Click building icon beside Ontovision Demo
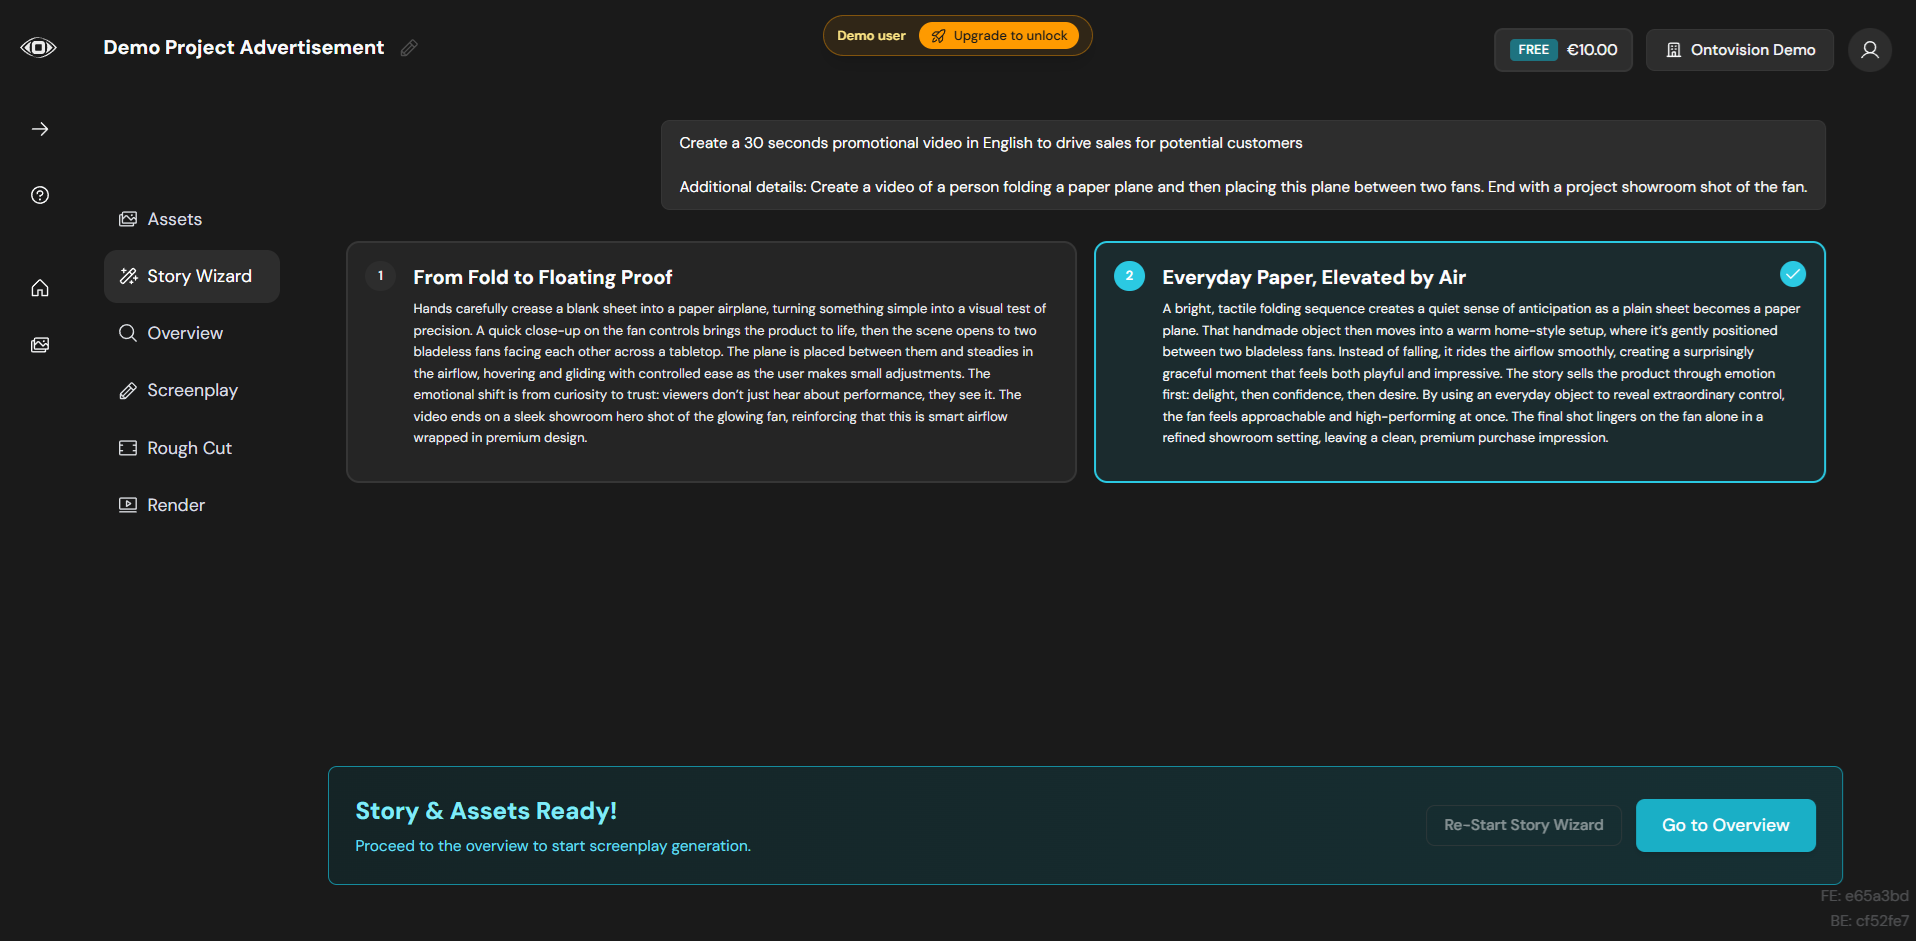 (x=1673, y=50)
